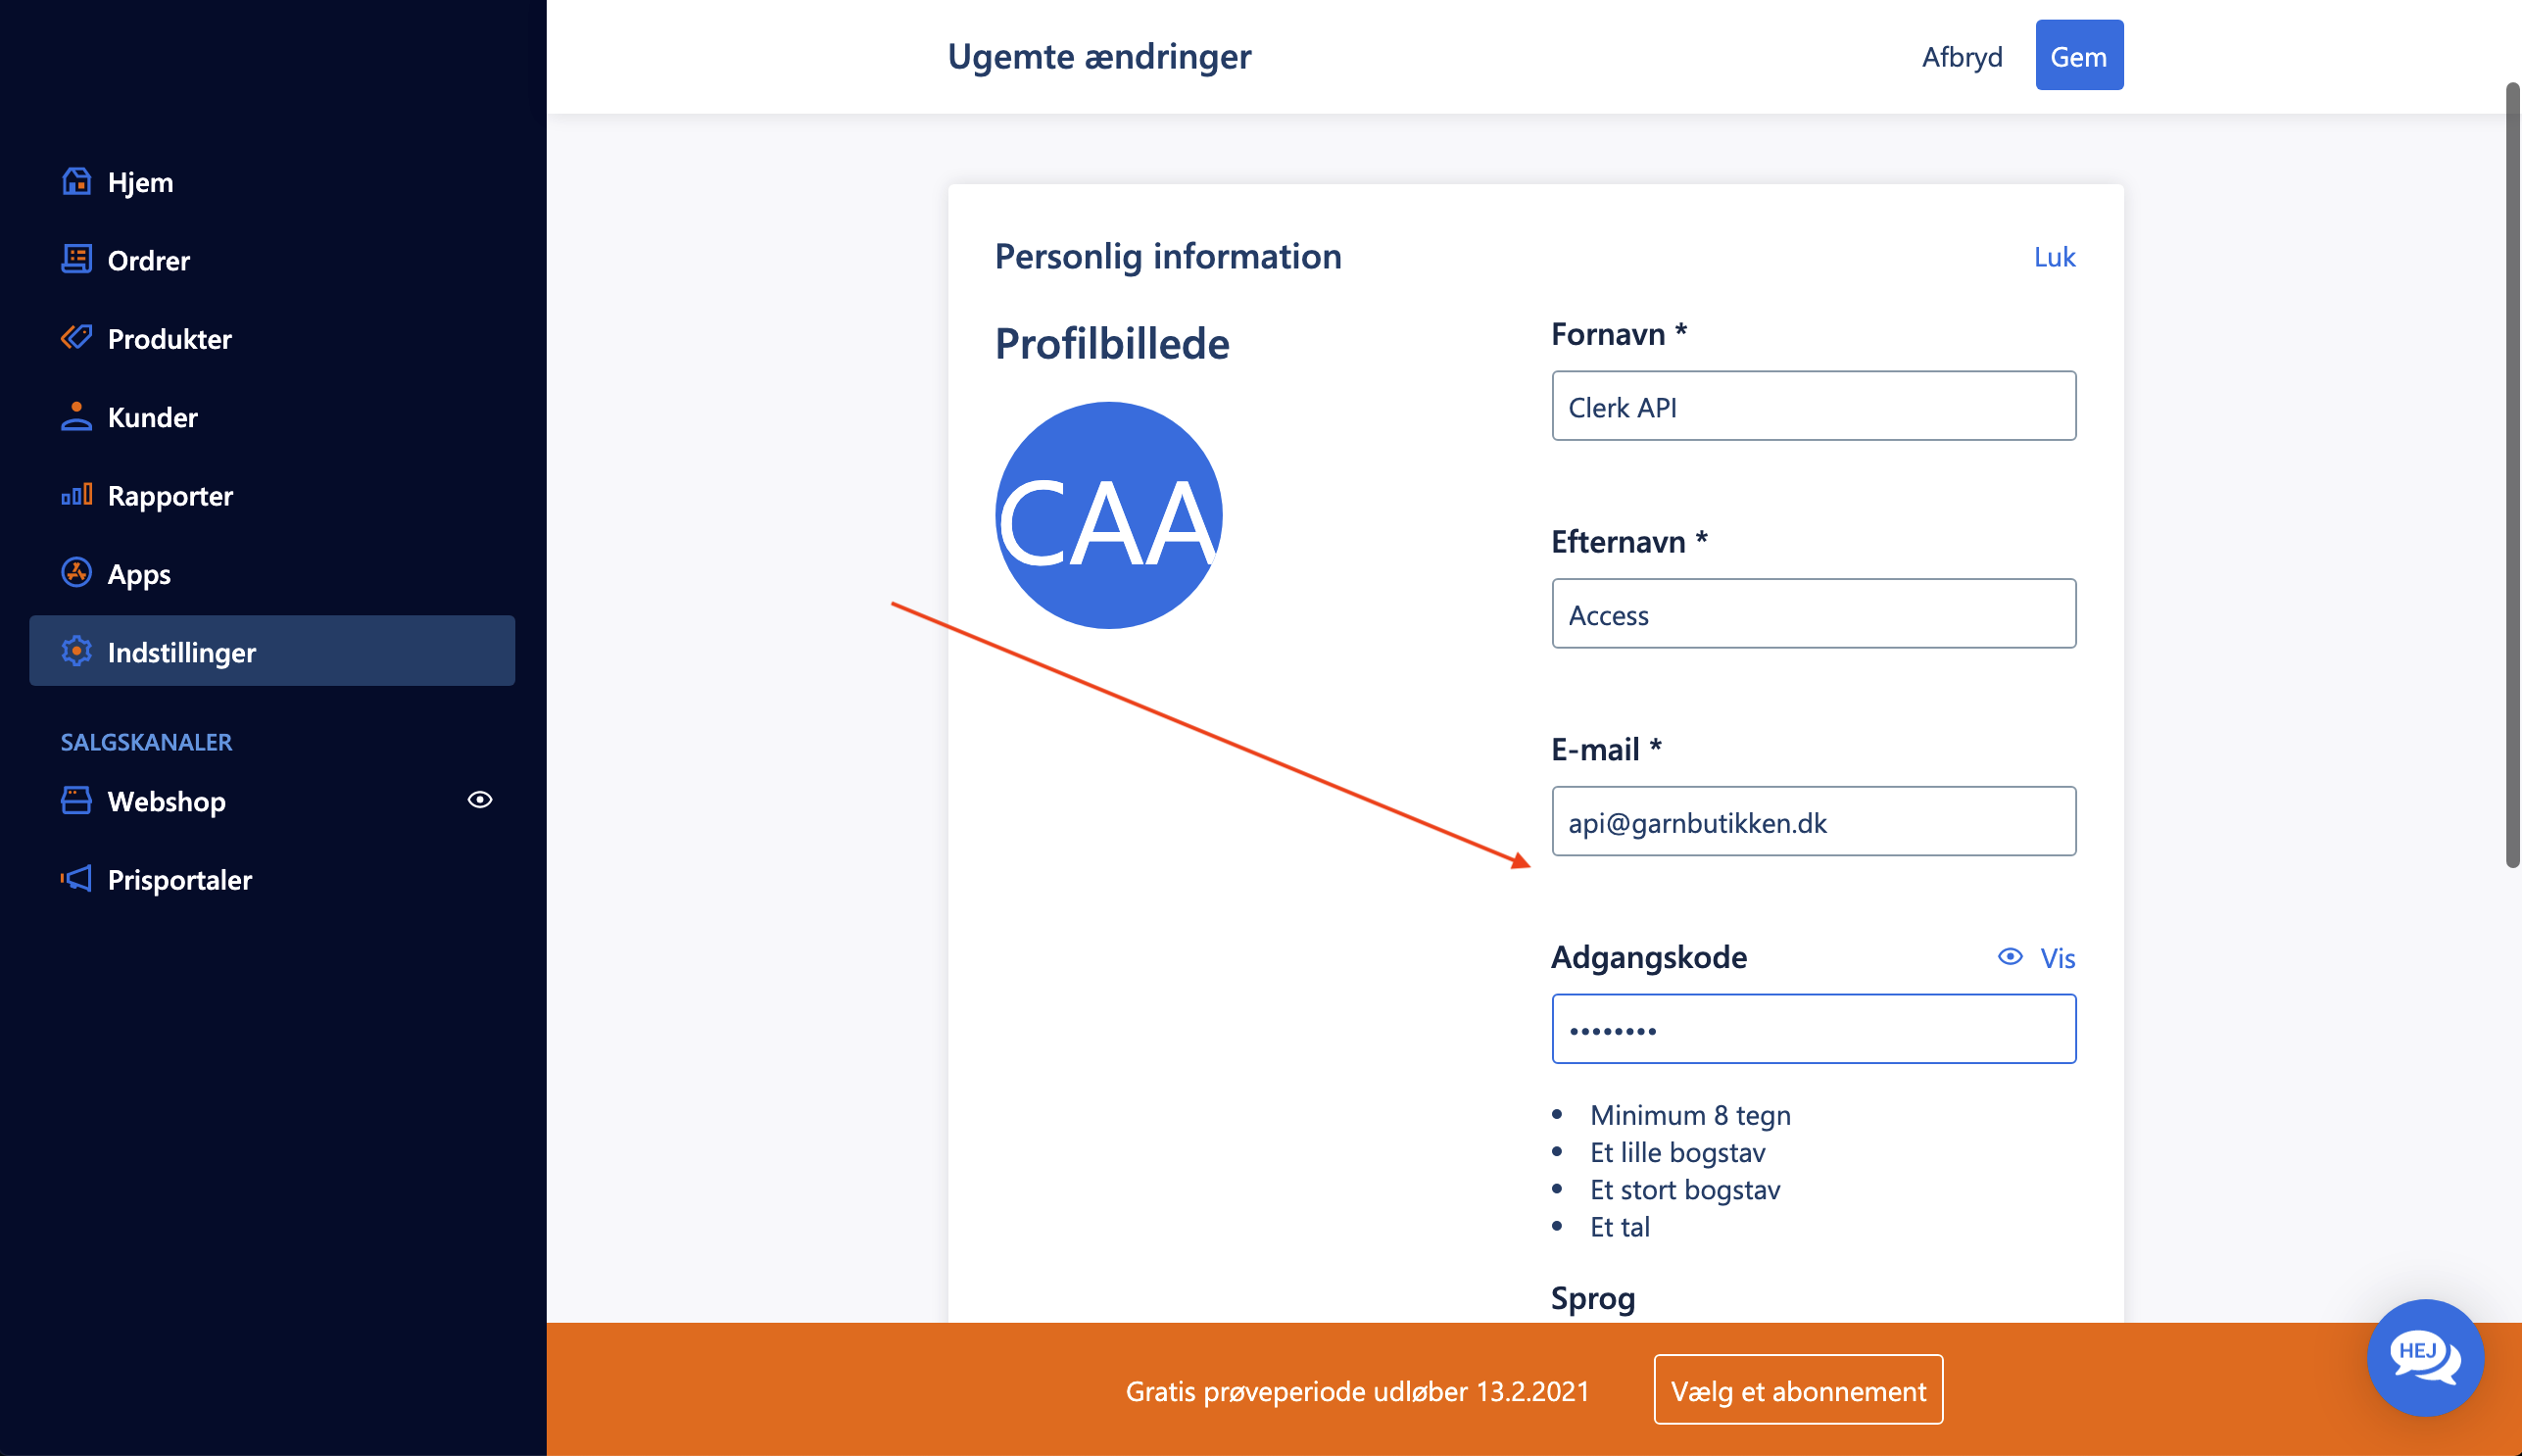Select the Ordrer orders icon

tap(77, 260)
